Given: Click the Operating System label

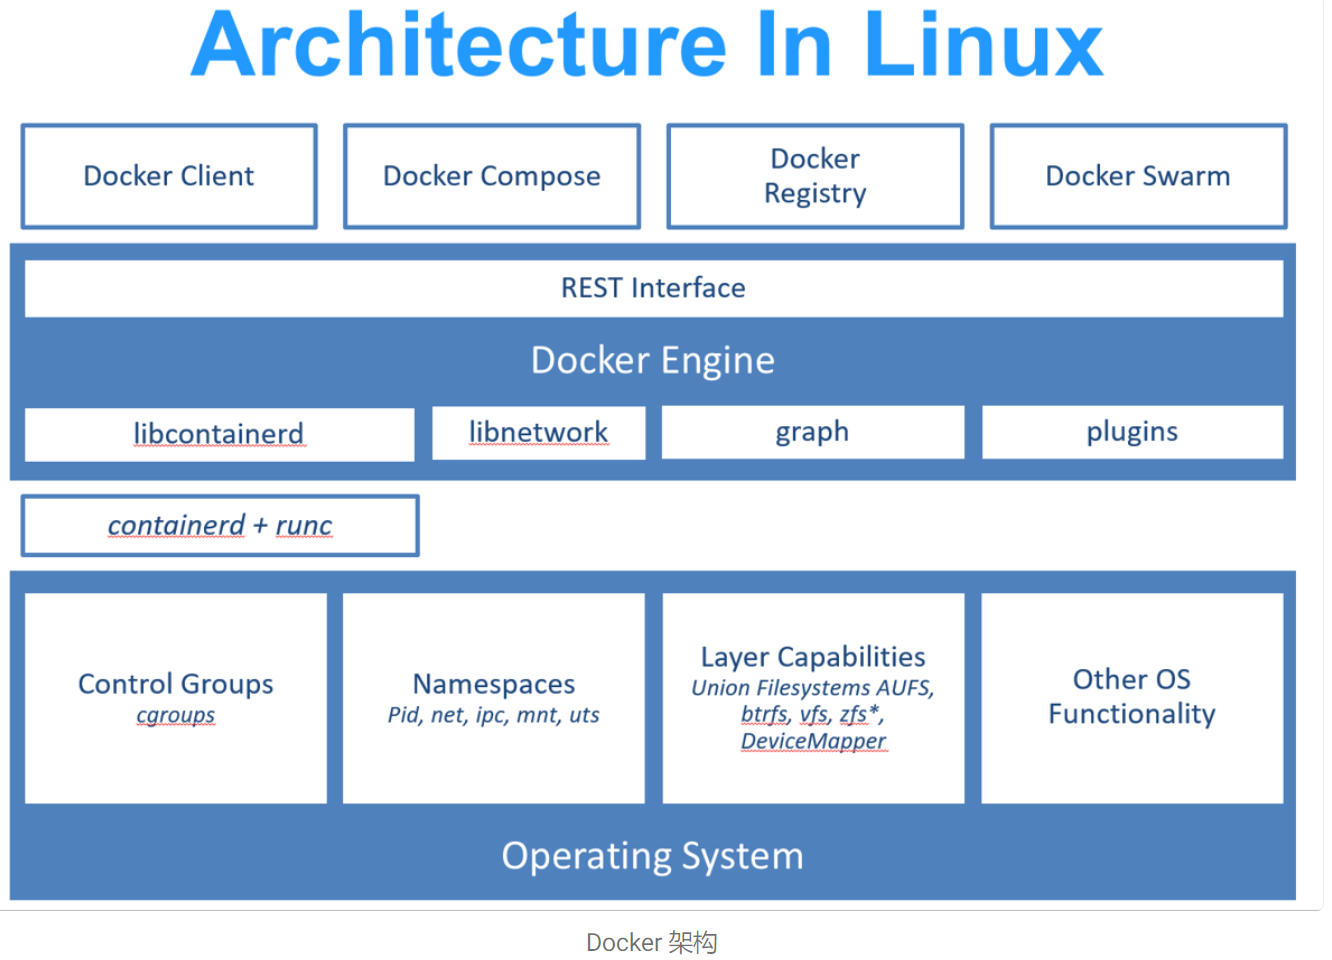Looking at the screenshot, I should [x=653, y=856].
